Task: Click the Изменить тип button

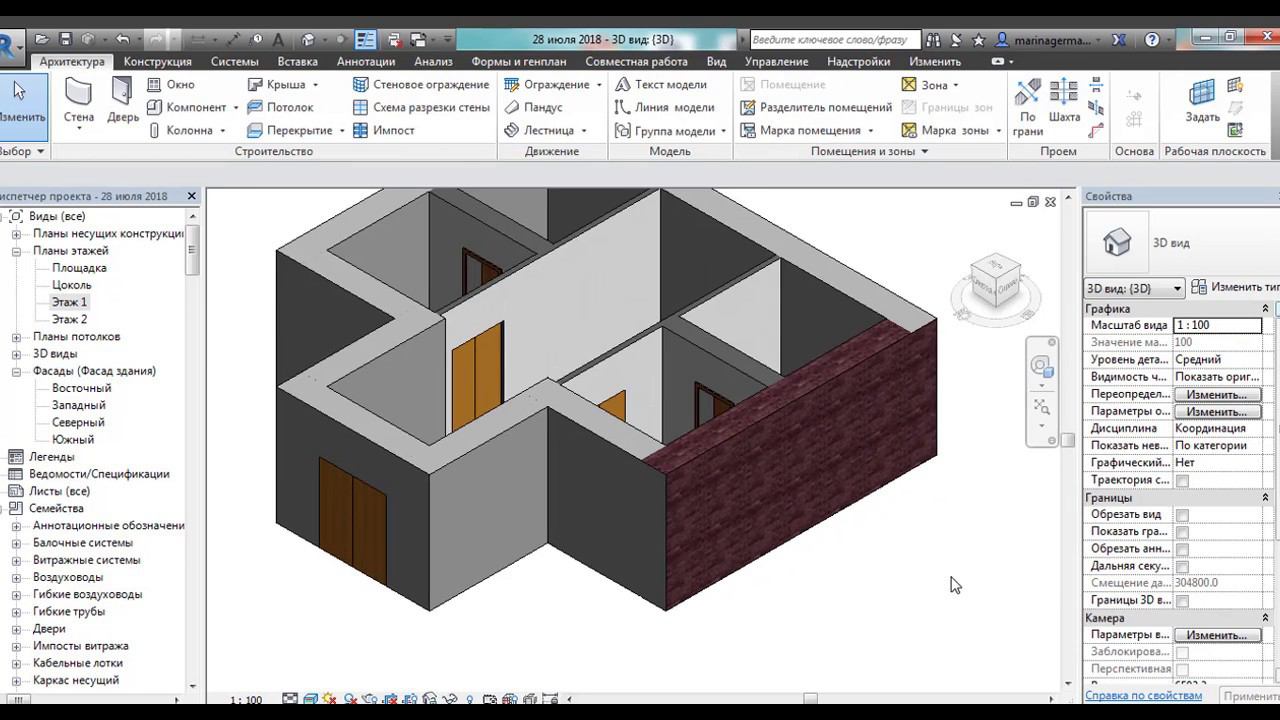Action: (1236, 288)
